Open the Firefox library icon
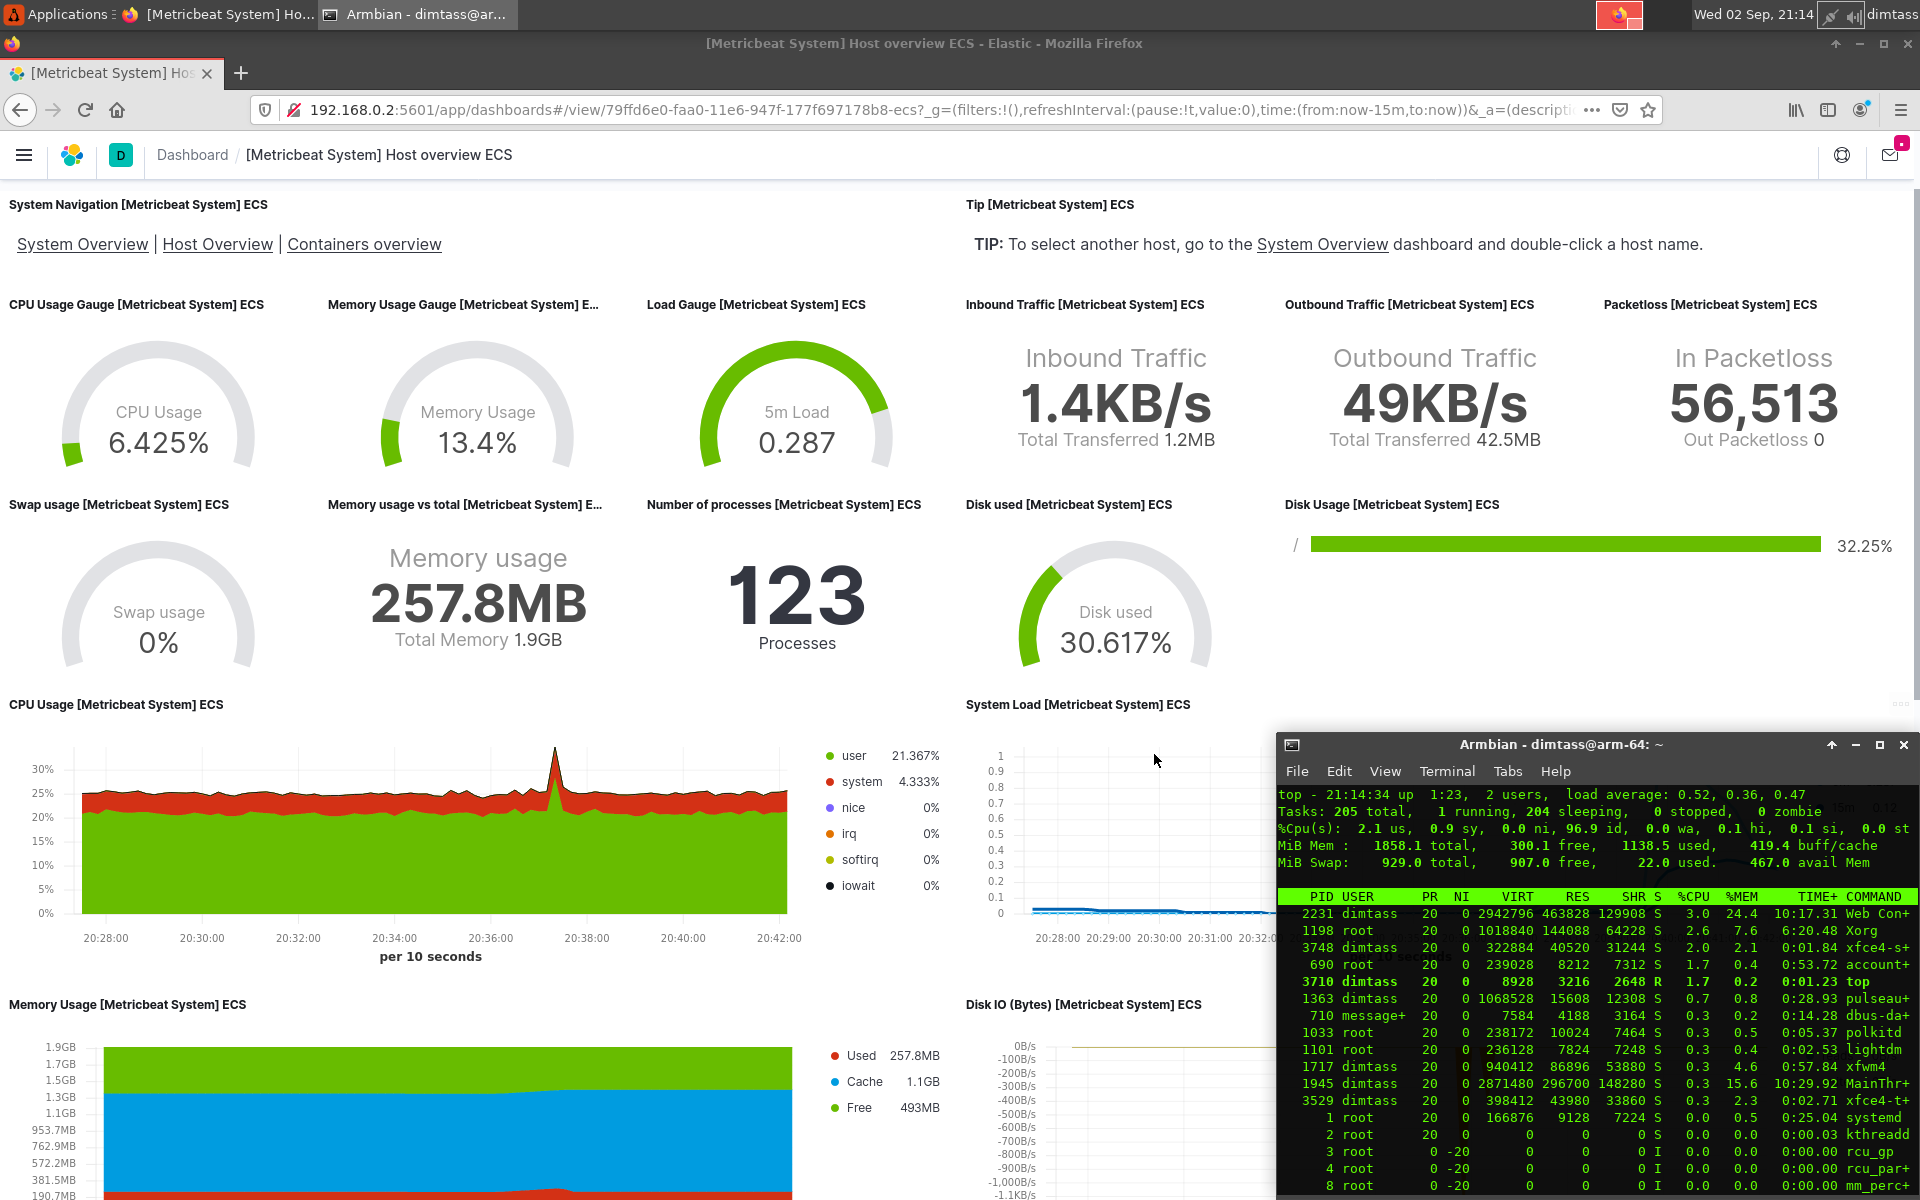Screen dimensions: 1920x1200 [x=1796, y=110]
